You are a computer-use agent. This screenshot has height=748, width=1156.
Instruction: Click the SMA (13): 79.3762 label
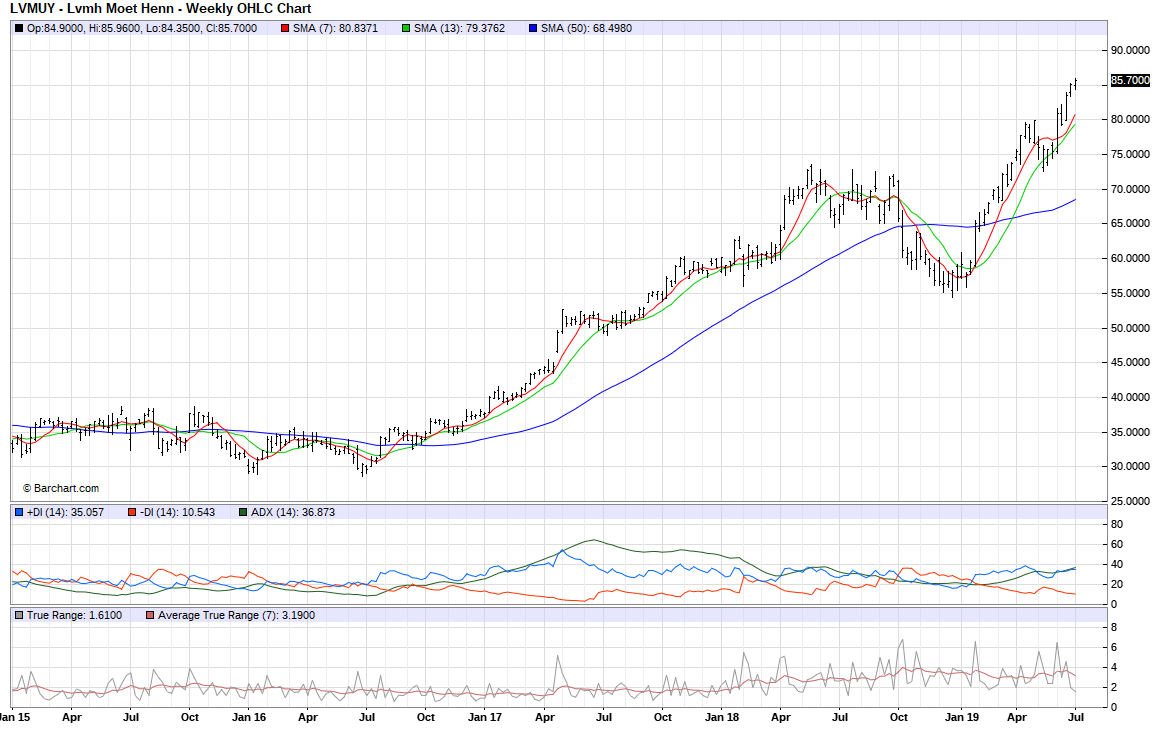(x=459, y=29)
